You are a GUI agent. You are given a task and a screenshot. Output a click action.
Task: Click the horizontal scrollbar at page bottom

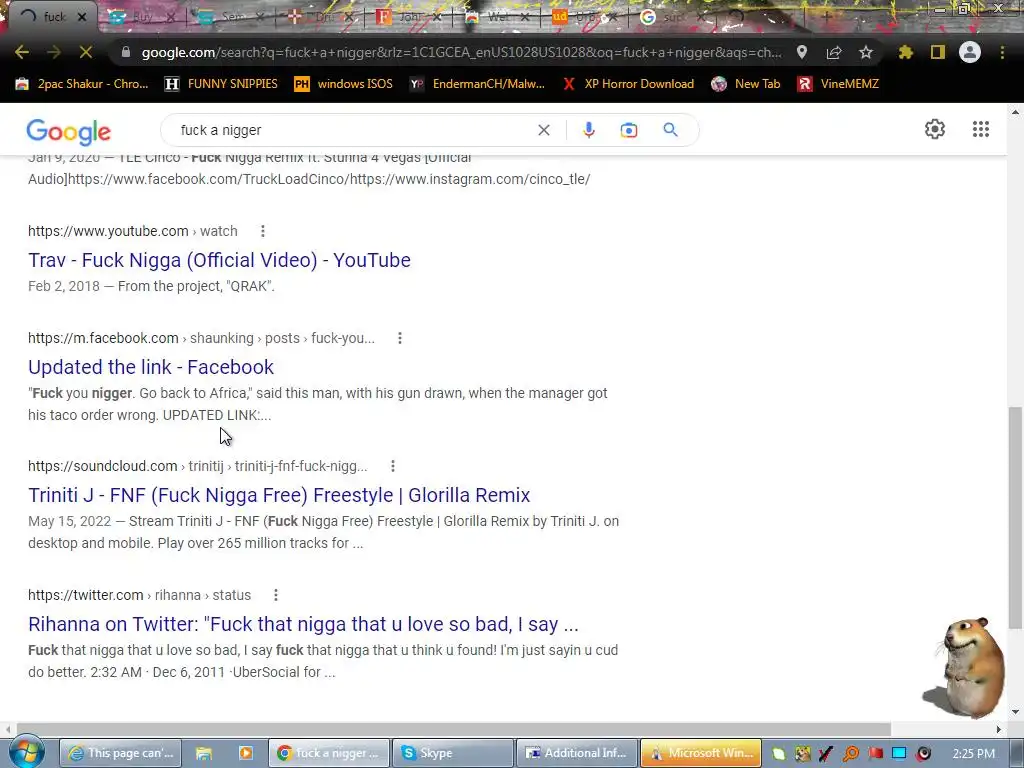coord(453,729)
